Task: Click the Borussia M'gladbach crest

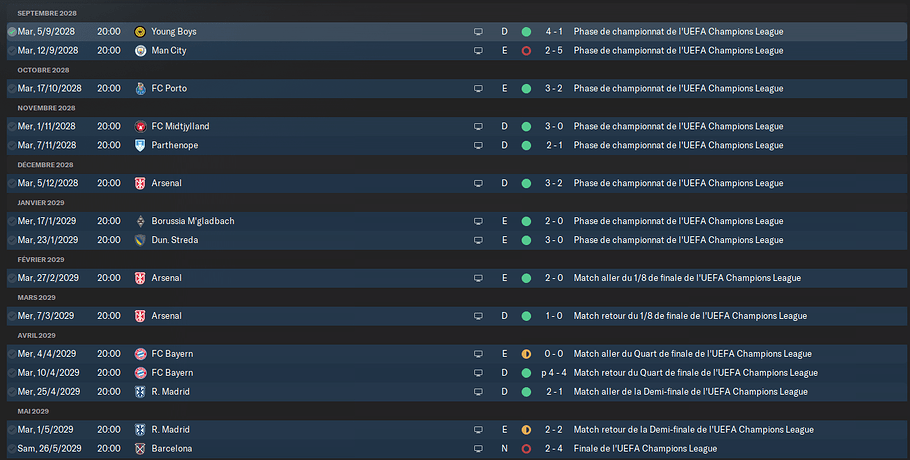Action: [x=140, y=221]
